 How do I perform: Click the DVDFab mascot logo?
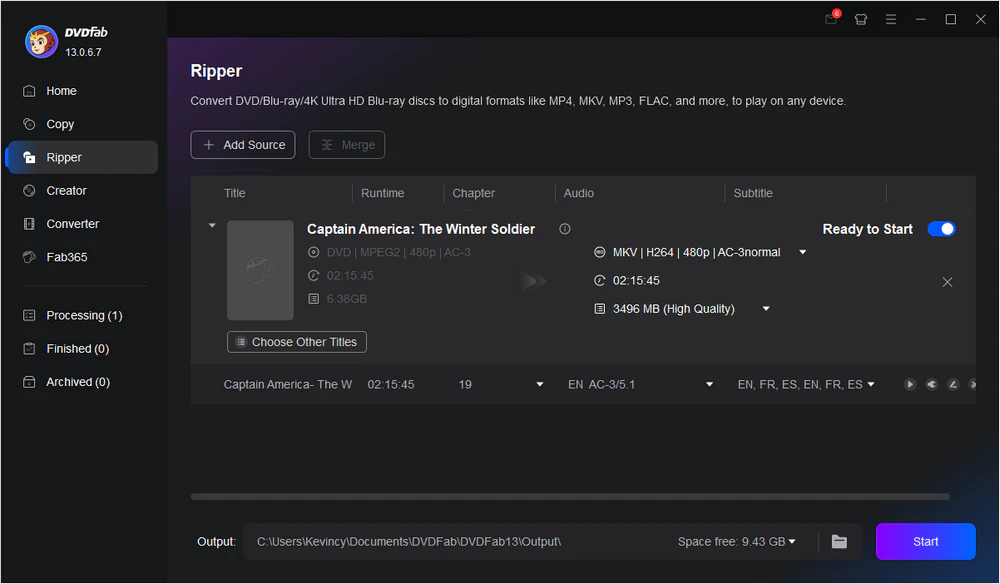coord(41,42)
